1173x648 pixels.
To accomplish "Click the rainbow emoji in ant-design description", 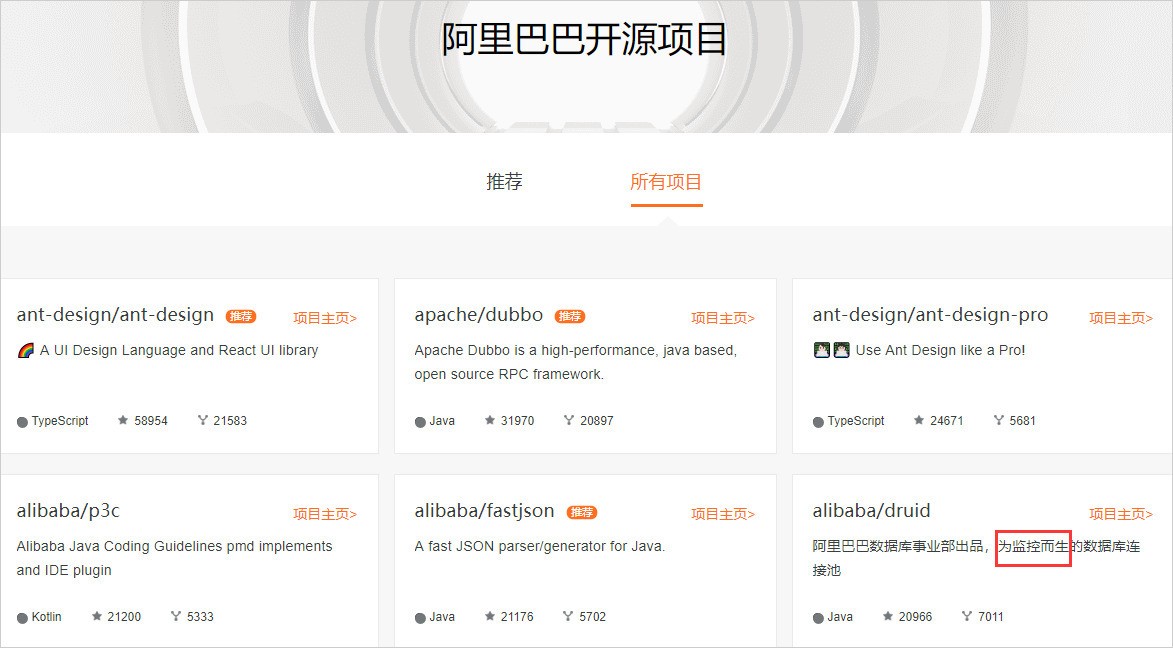I will point(25,350).
